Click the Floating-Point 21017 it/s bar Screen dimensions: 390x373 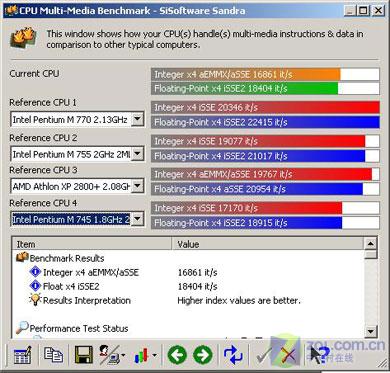(258, 156)
